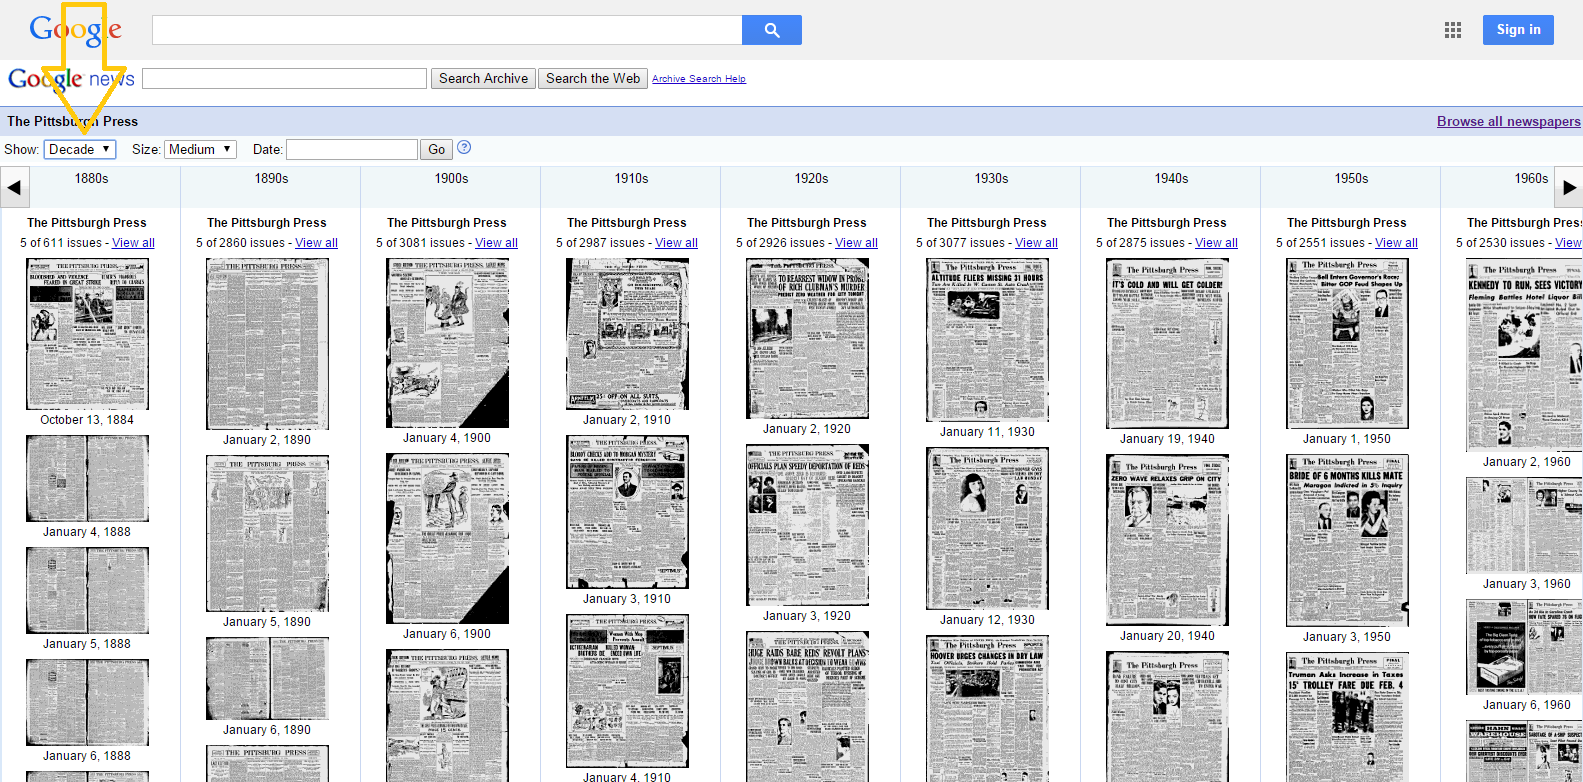Image resolution: width=1583 pixels, height=782 pixels.
Task: Go to next decades with right arrow
Action: [x=1569, y=187]
